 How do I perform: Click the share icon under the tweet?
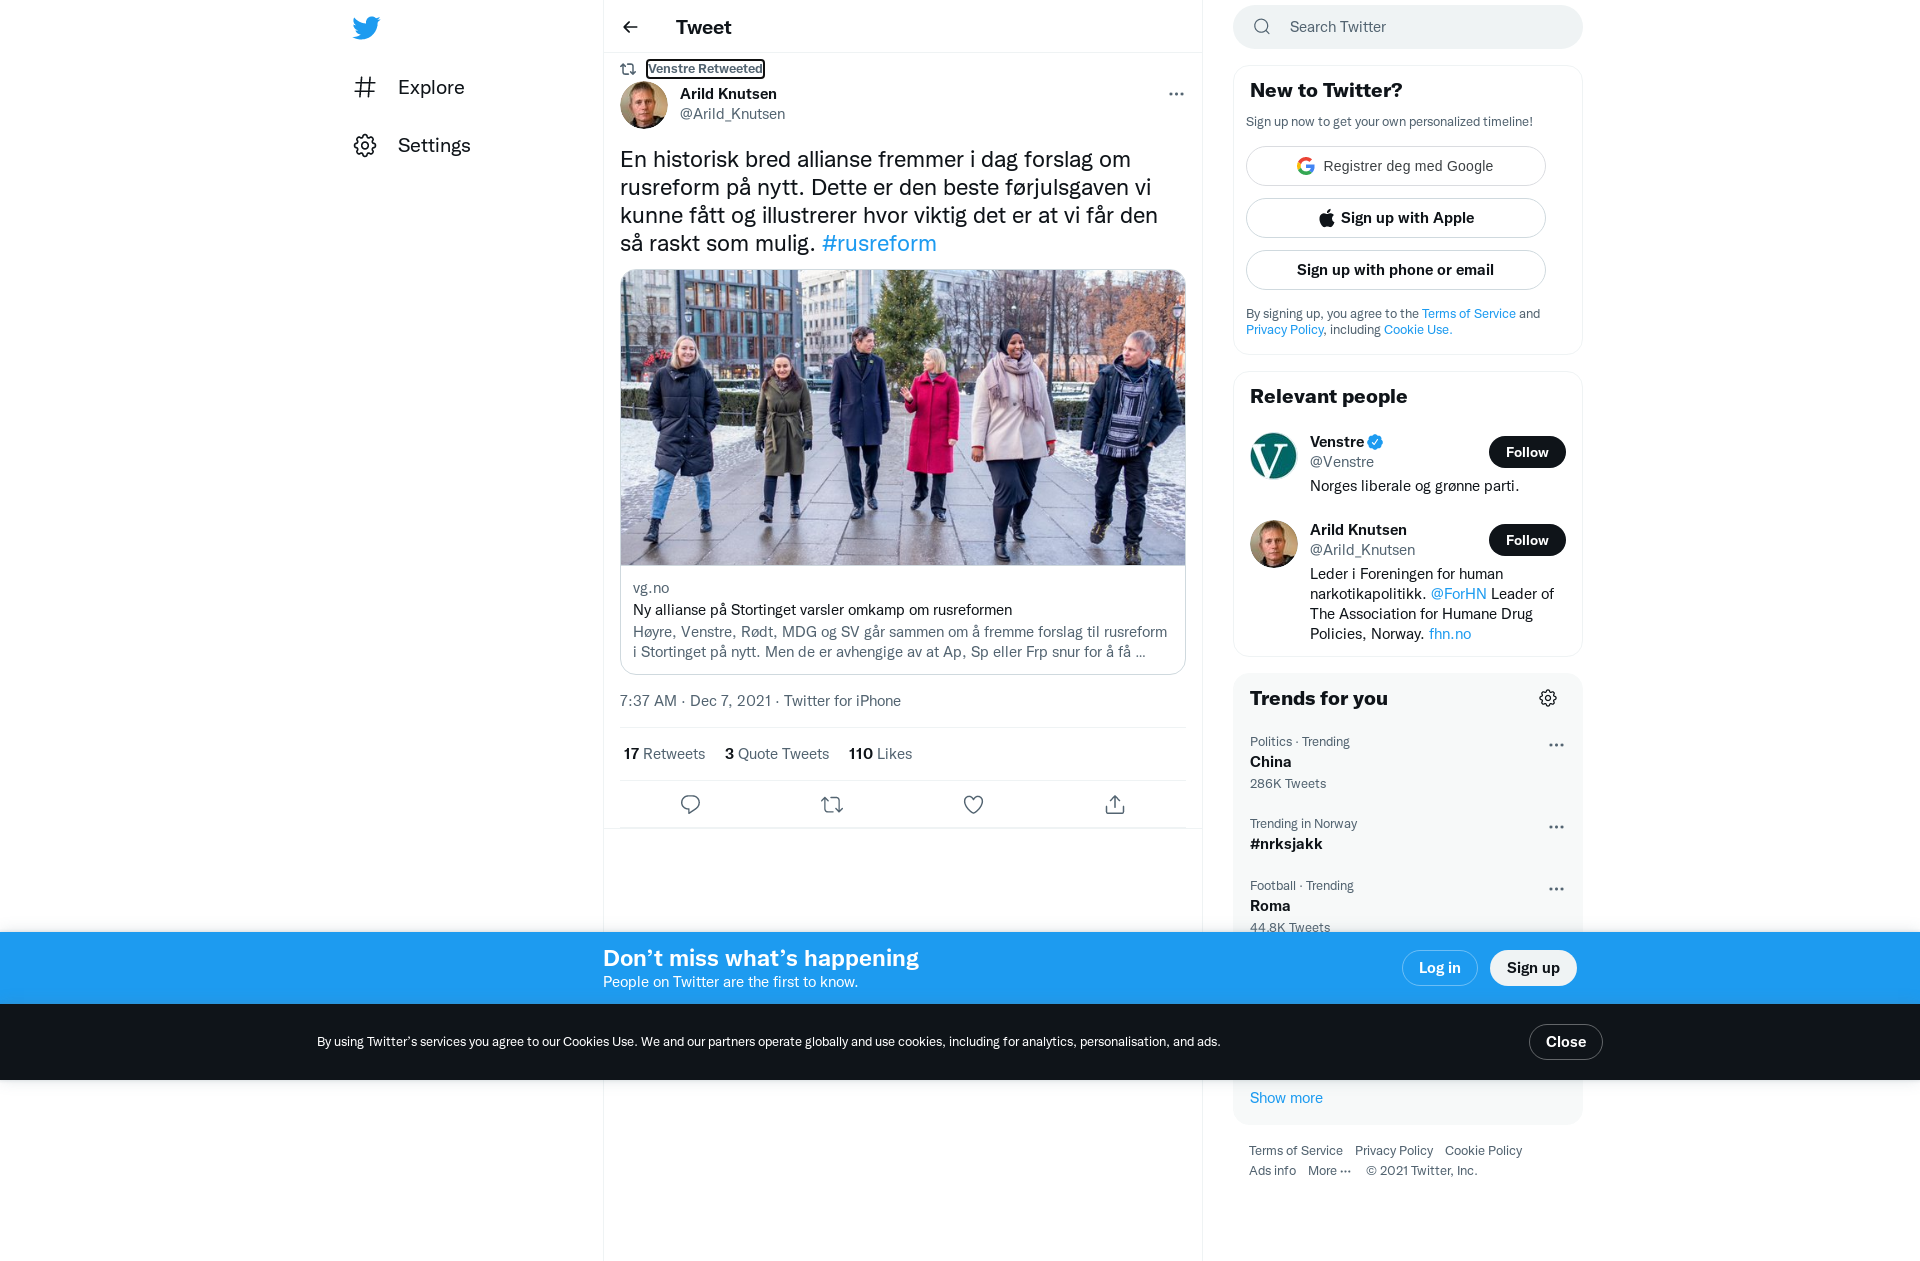[1115, 804]
